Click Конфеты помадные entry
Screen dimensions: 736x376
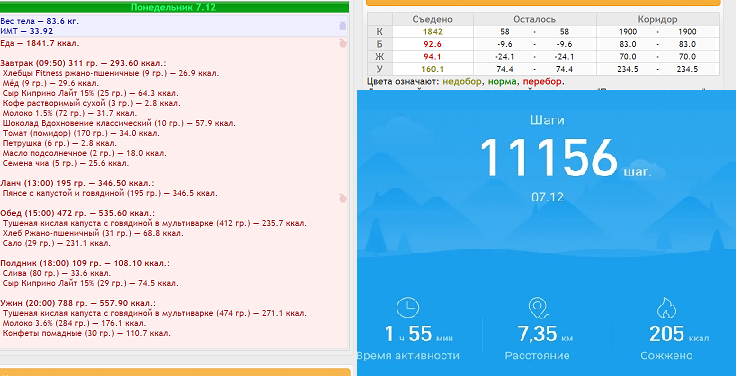pyautogui.click(x=86, y=333)
